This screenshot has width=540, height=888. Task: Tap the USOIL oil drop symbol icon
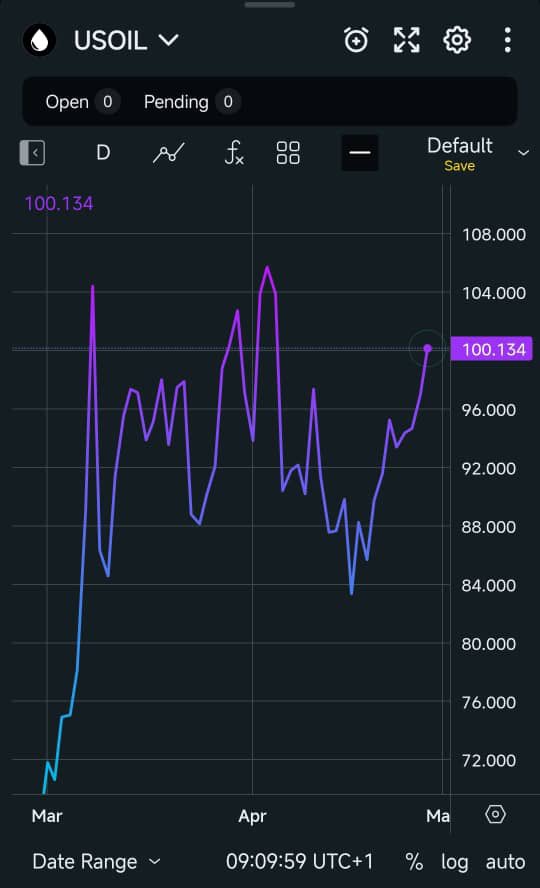[x=39, y=40]
